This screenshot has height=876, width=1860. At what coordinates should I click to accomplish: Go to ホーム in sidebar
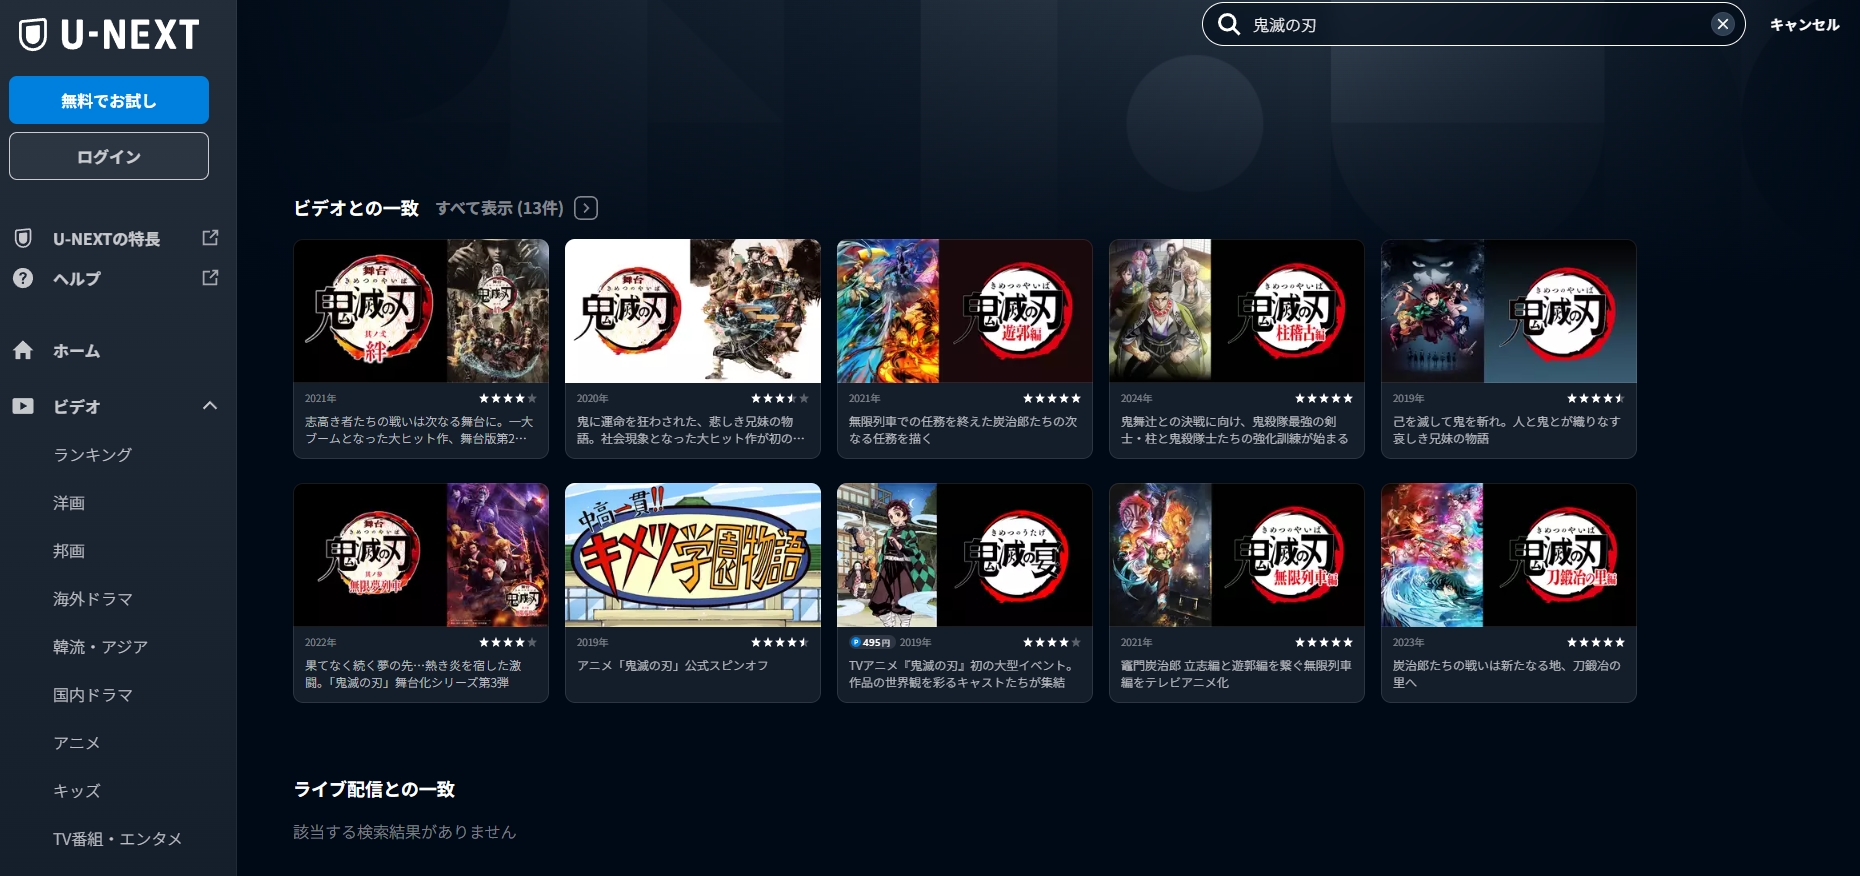77,351
